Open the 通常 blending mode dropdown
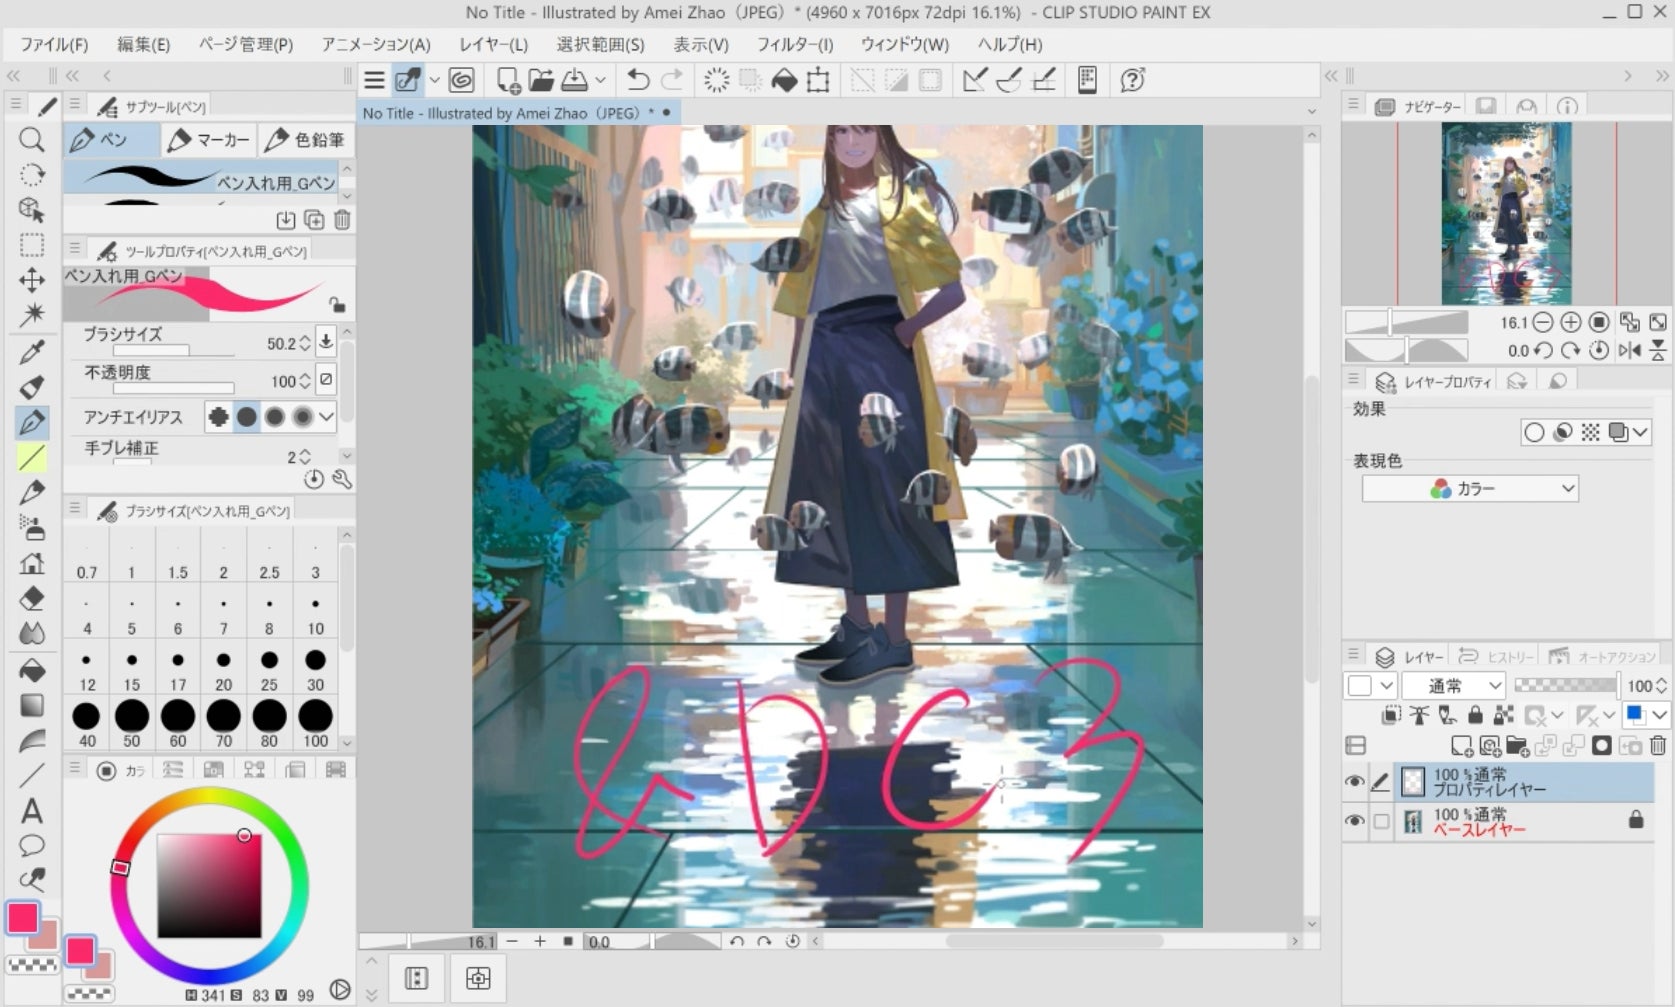 click(x=1453, y=686)
